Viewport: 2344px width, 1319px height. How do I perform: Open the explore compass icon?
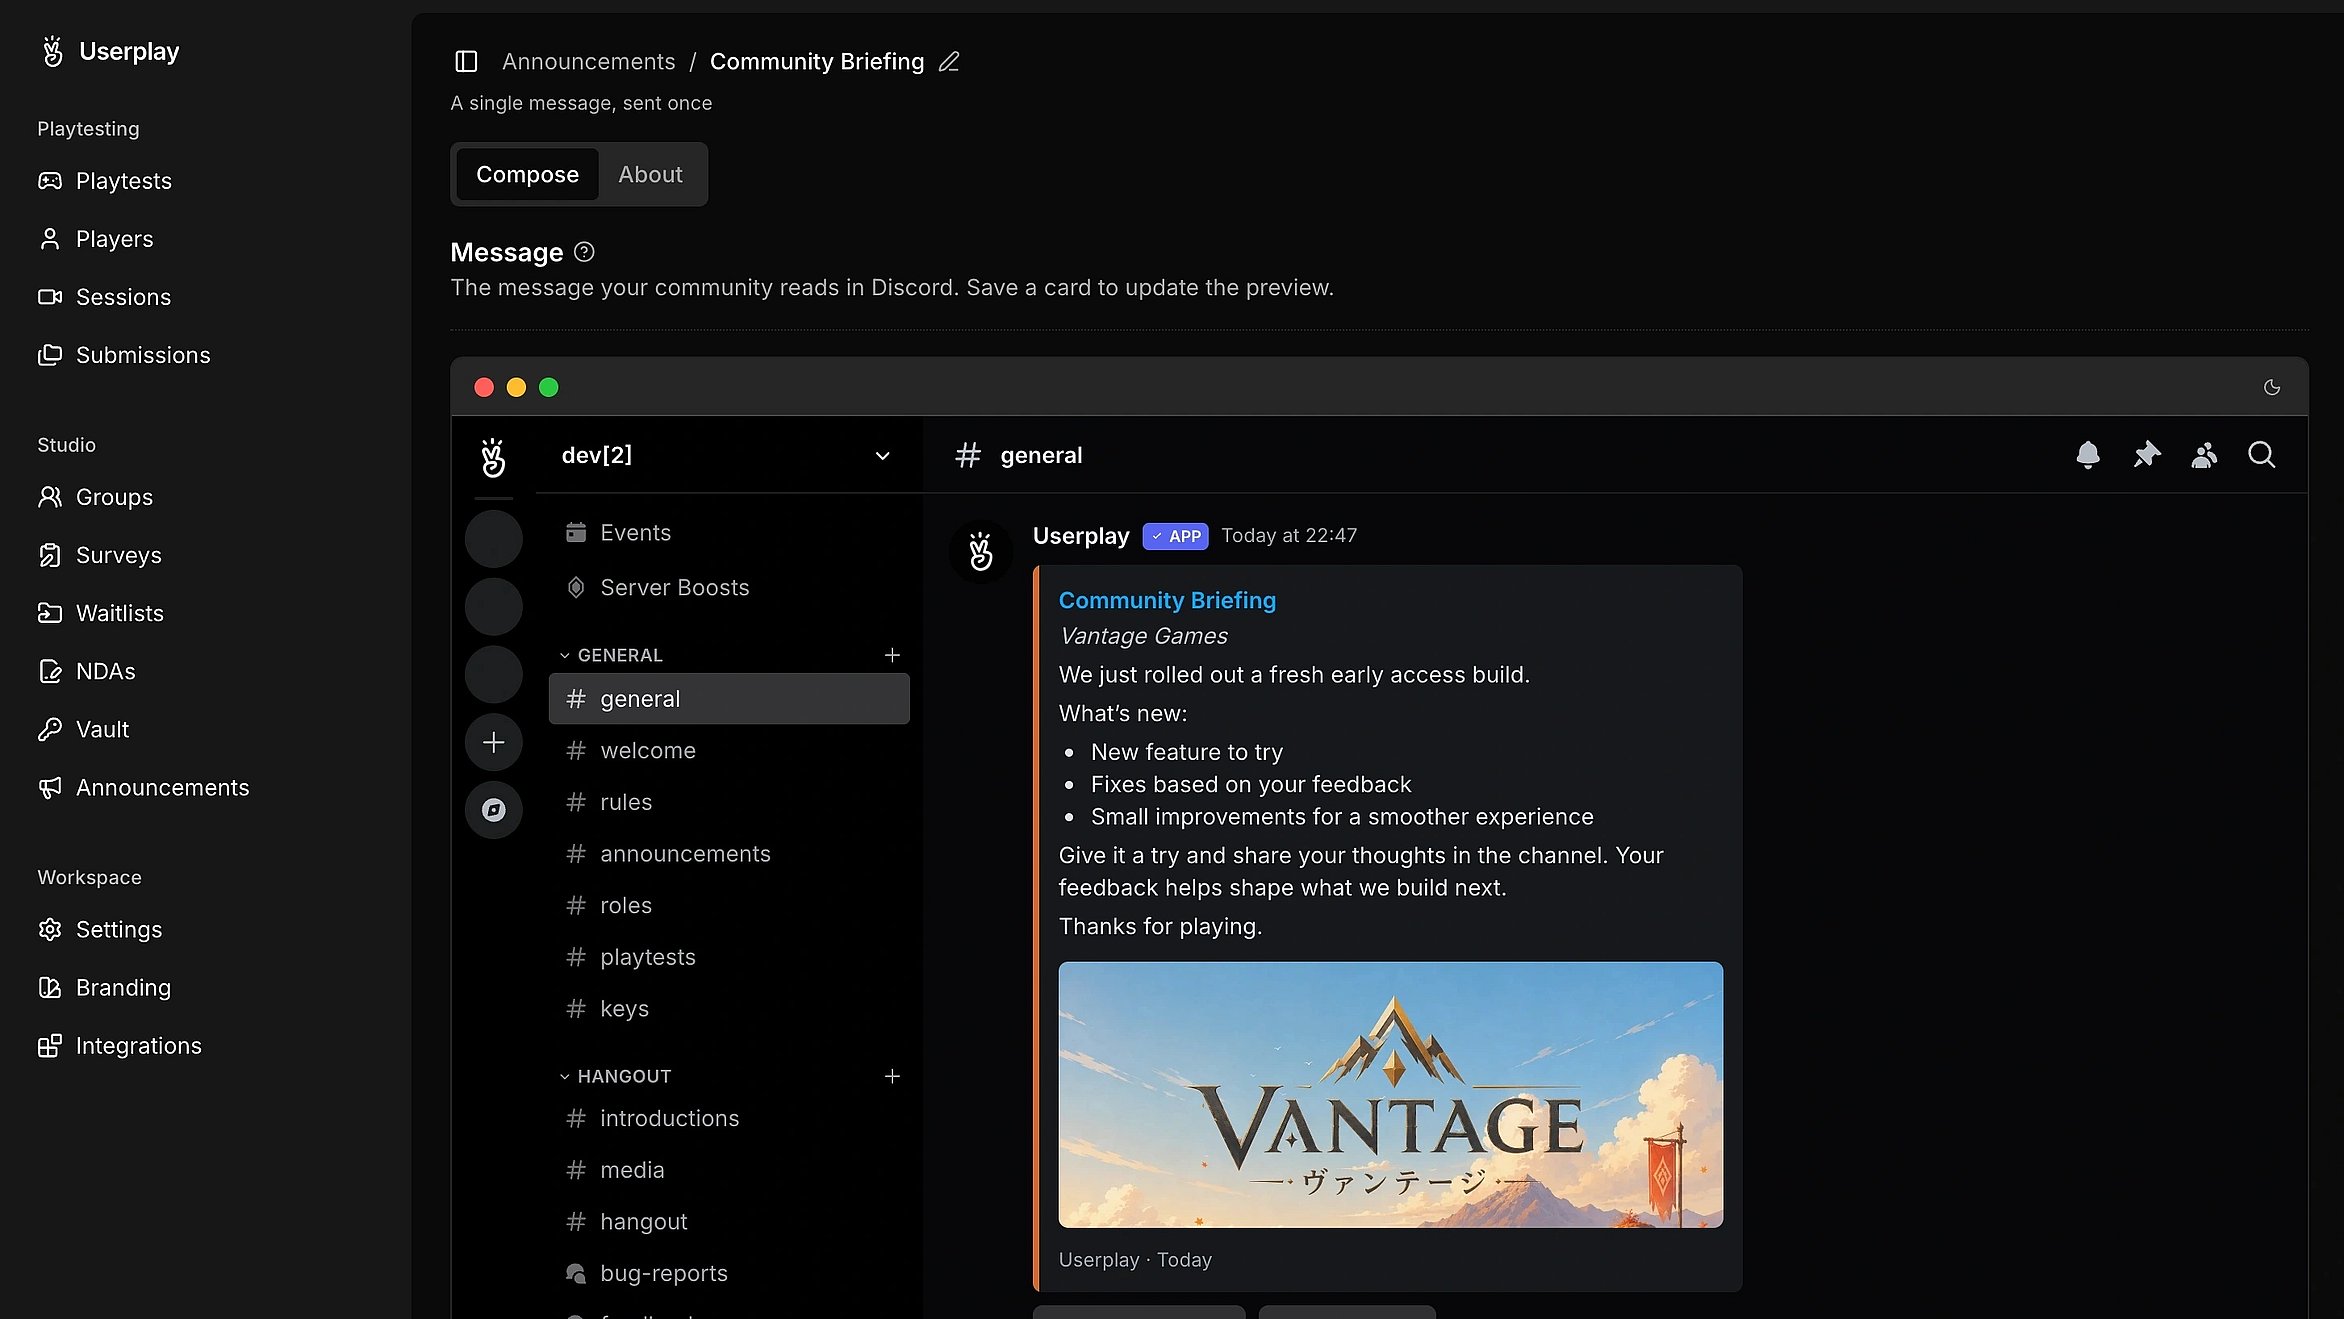pos(494,810)
